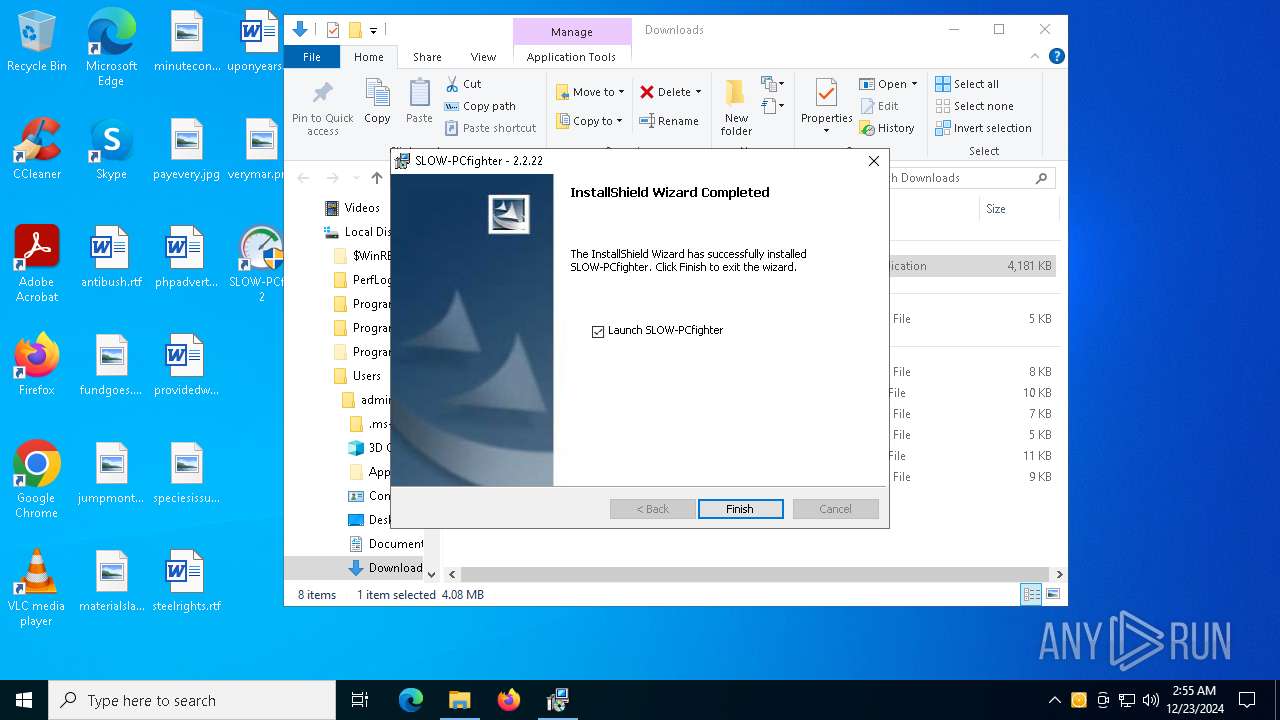Image resolution: width=1280 pixels, height=720 pixels.
Task: Open Microsoft Edge desktop shortcut
Action: coord(111,47)
